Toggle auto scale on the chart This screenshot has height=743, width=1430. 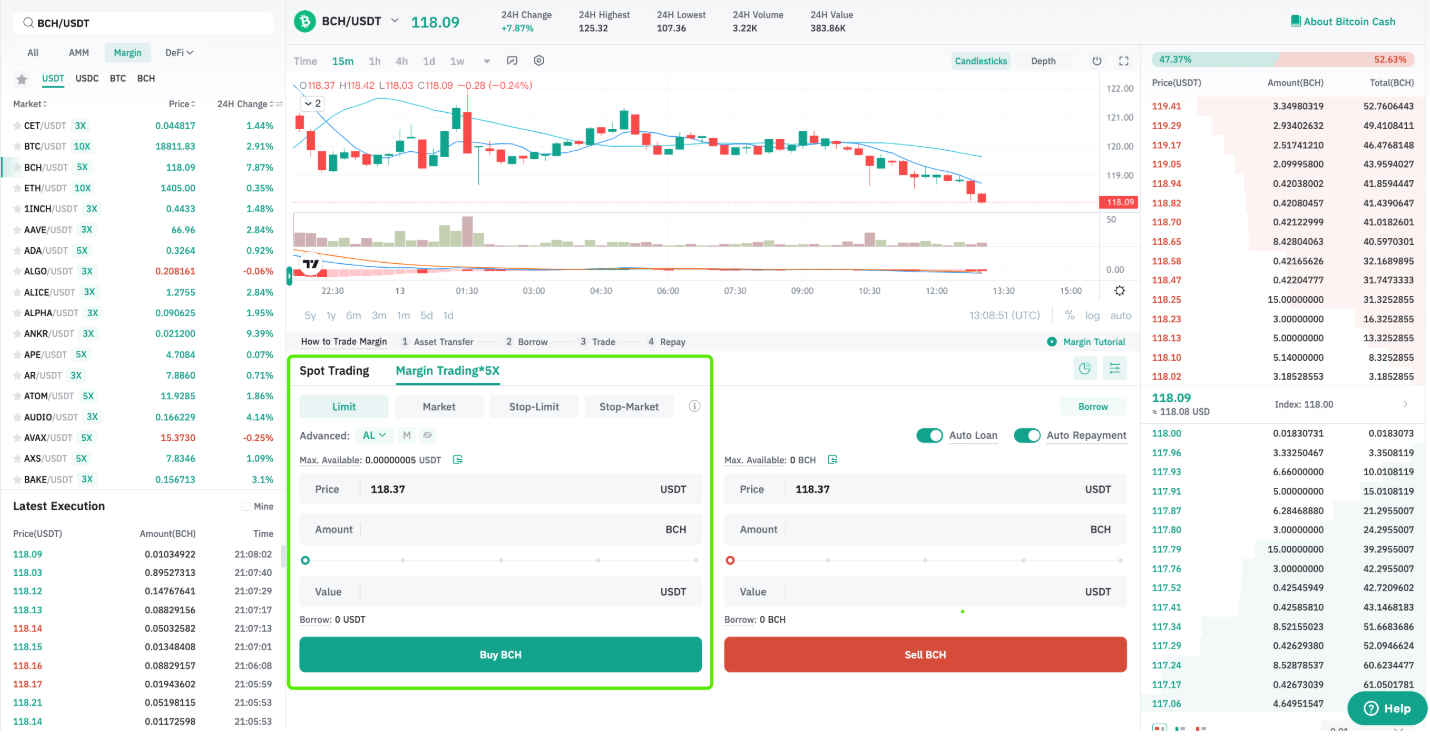pyautogui.click(x=1121, y=315)
